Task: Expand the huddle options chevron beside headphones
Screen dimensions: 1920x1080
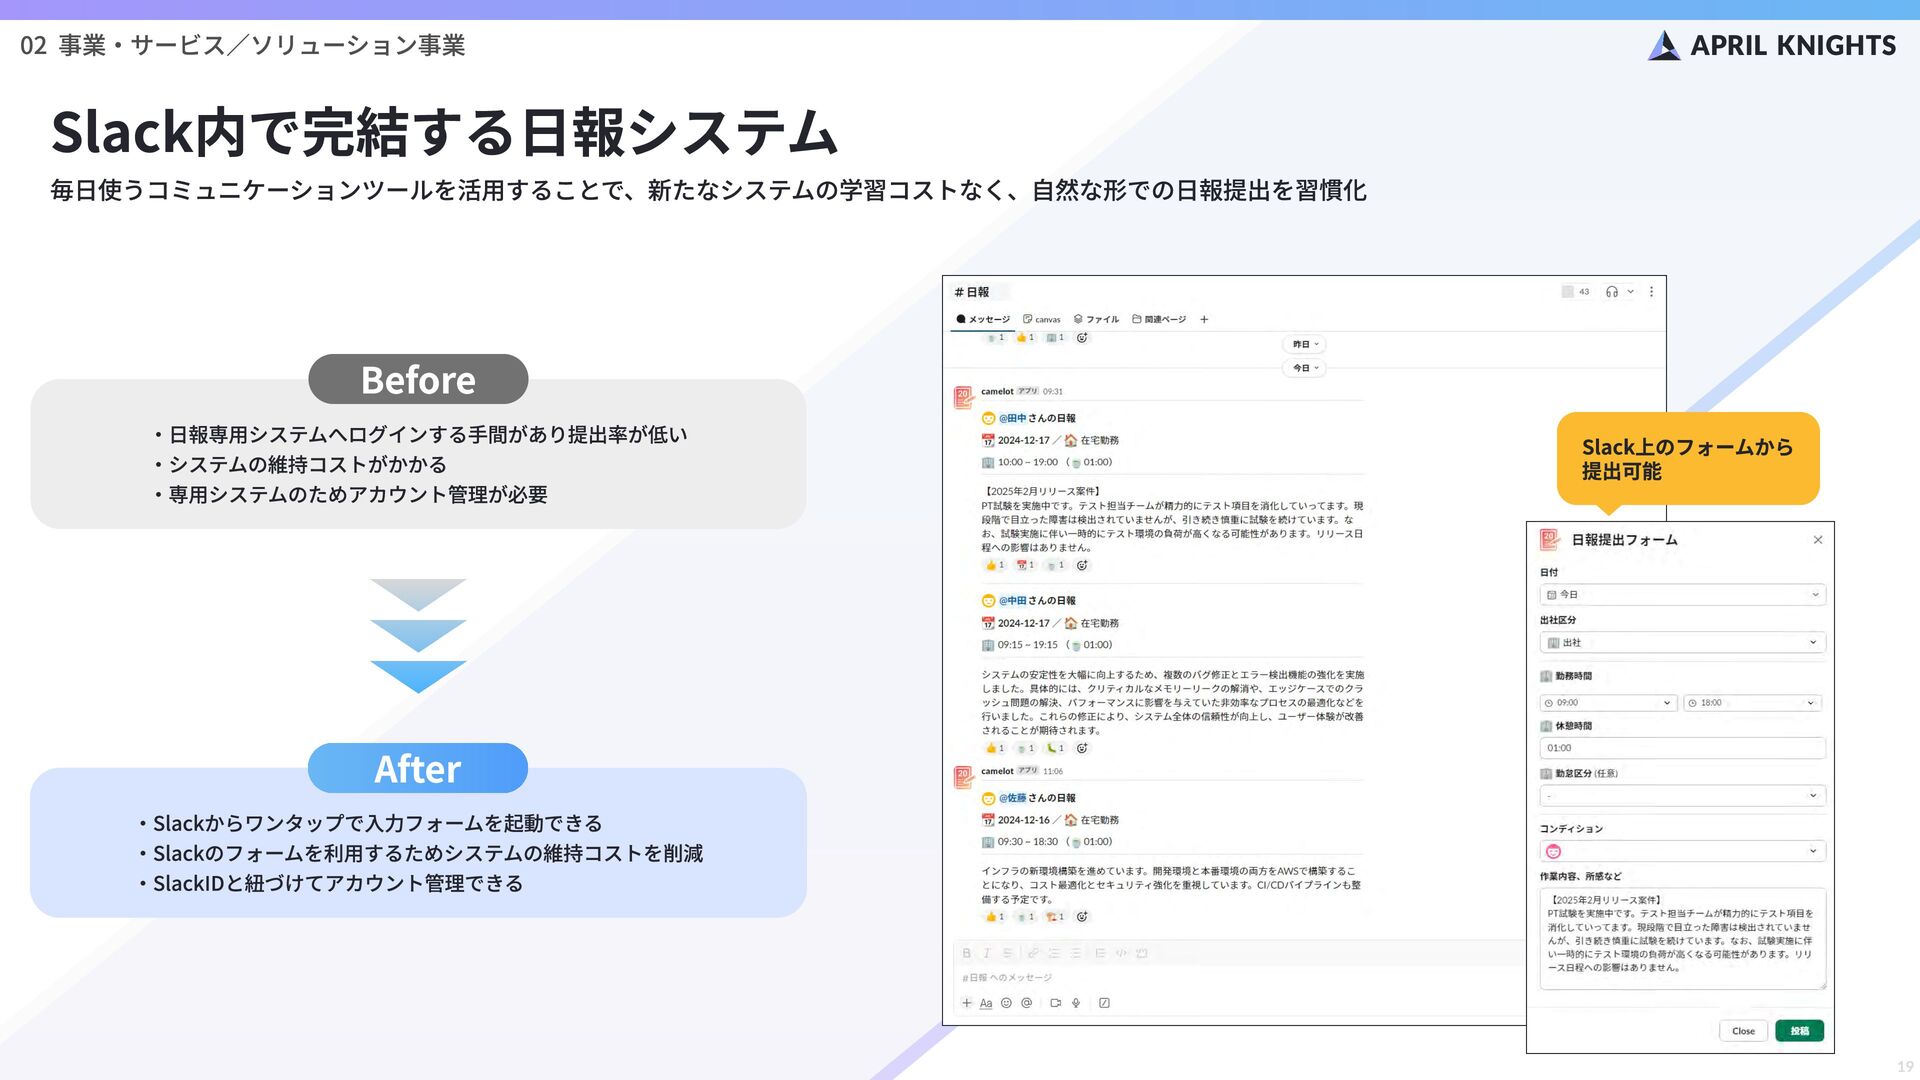Action: click(1631, 292)
